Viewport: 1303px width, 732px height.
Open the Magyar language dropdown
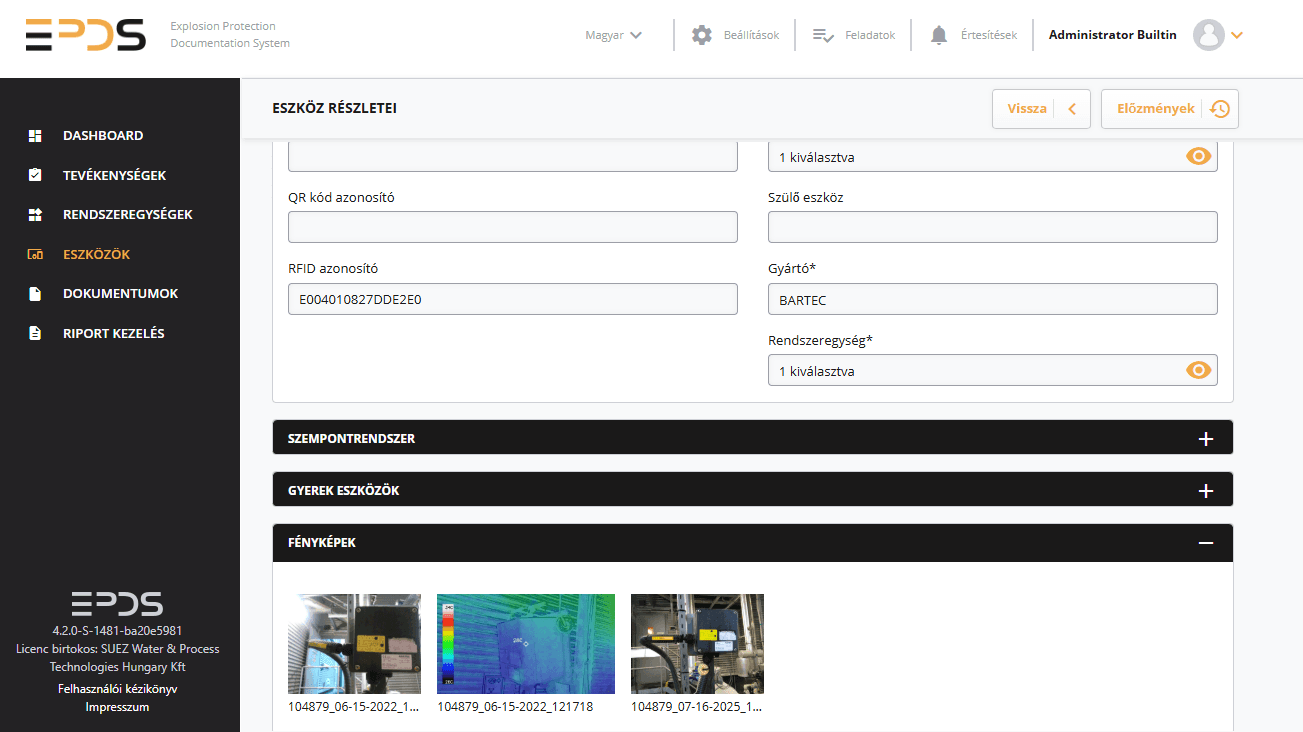pos(614,35)
